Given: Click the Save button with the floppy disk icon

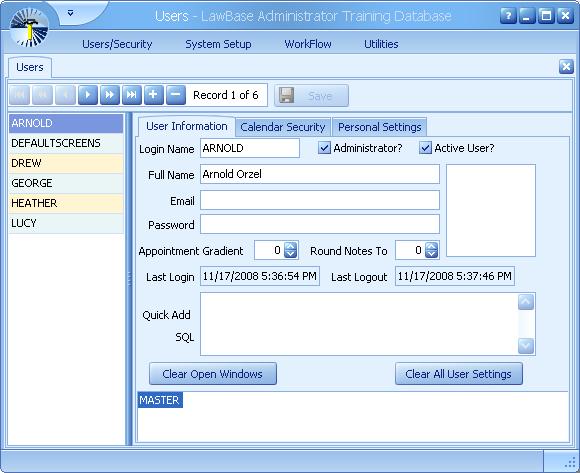Looking at the screenshot, I should (x=311, y=96).
